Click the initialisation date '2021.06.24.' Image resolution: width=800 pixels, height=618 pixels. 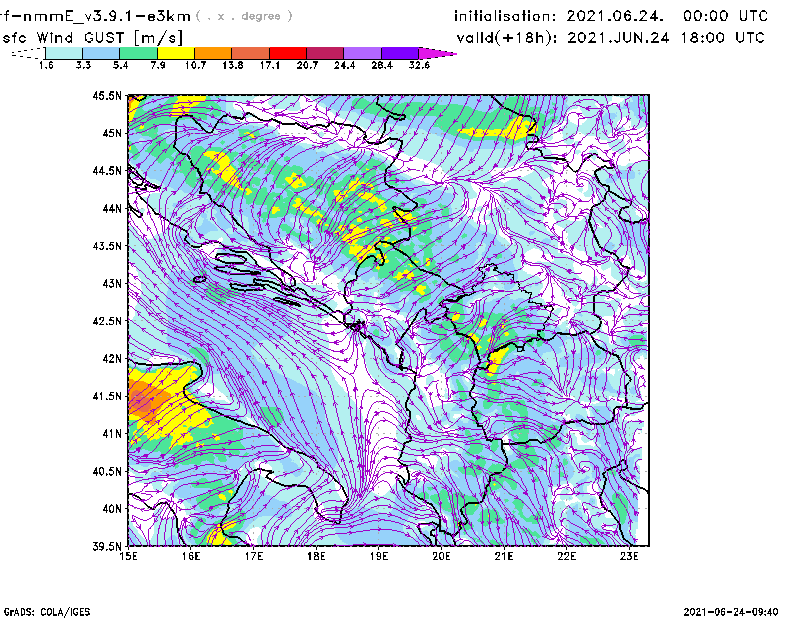(615, 16)
